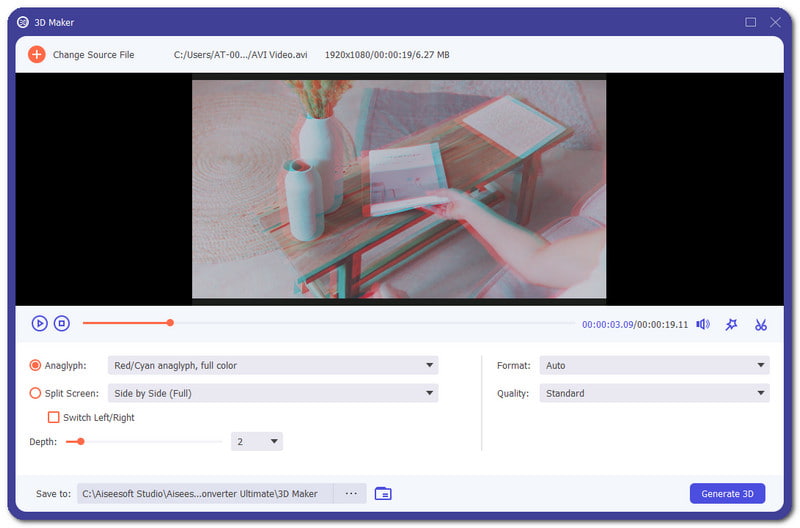Expand the Side by Side (Full) dropdown
Viewport: 800px width, 528px height.
pyautogui.click(x=273, y=394)
